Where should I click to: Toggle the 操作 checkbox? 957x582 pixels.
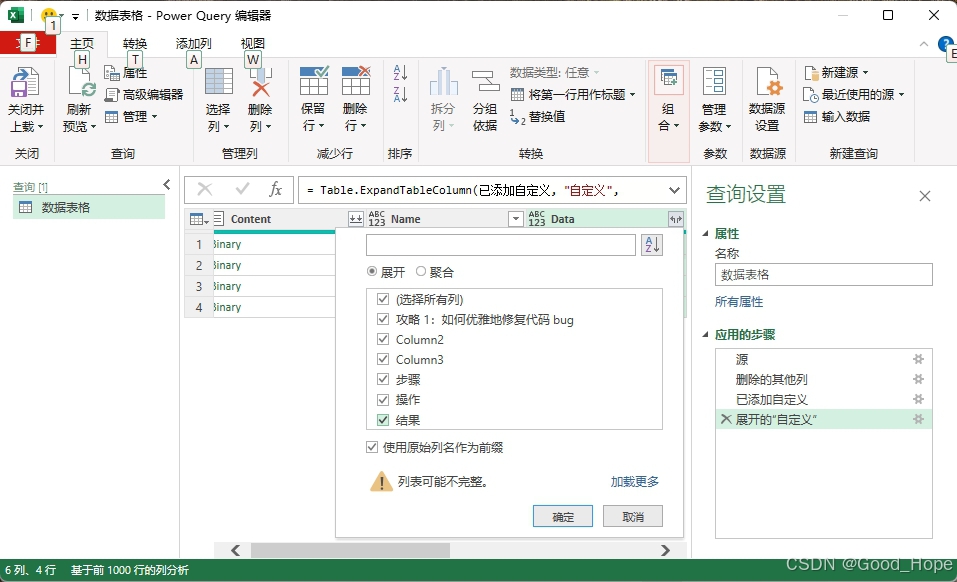[x=383, y=399]
